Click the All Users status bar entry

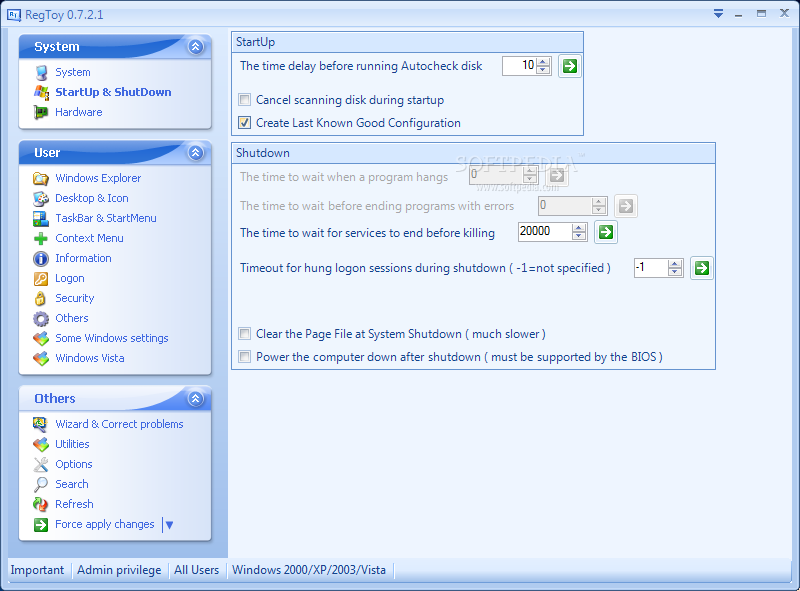[196, 570]
